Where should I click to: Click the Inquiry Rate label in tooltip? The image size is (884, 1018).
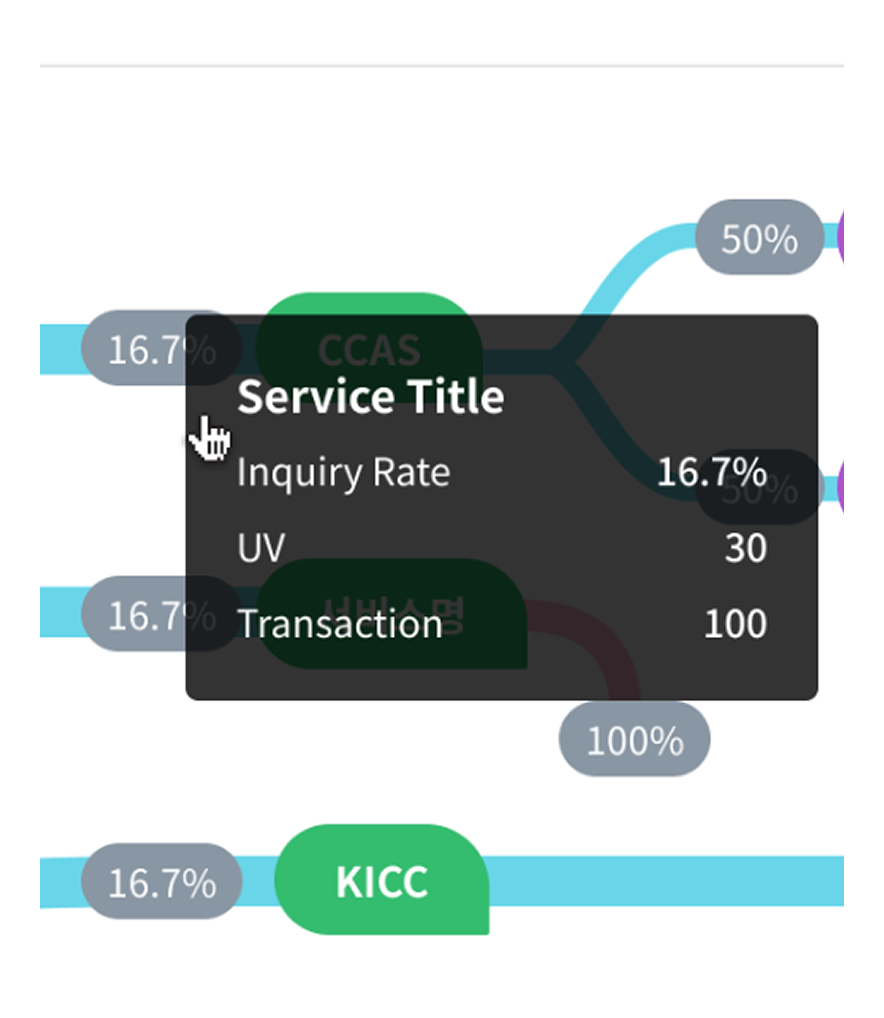tap(343, 472)
